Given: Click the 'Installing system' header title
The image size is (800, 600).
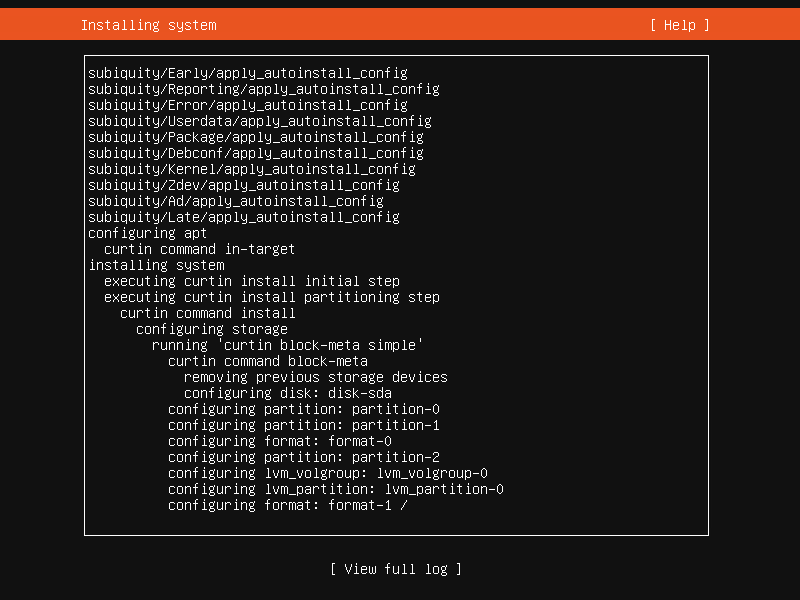Looking at the screenshot, I should [148, 25].
